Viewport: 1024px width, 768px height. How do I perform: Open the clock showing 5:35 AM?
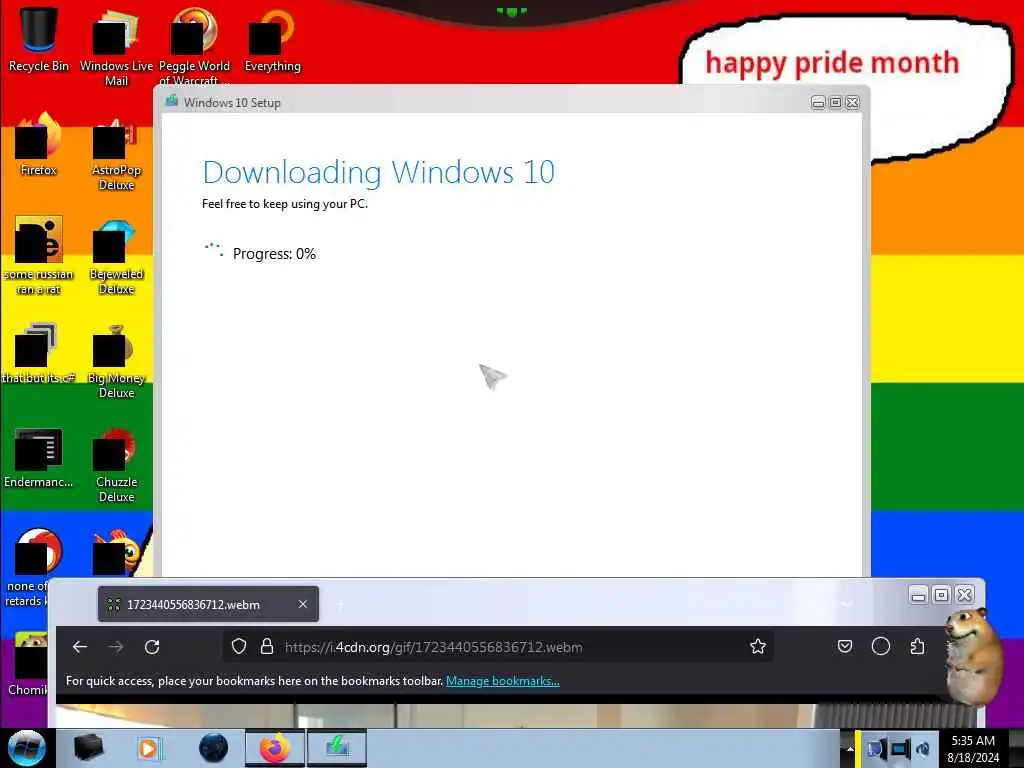[973, 749]
